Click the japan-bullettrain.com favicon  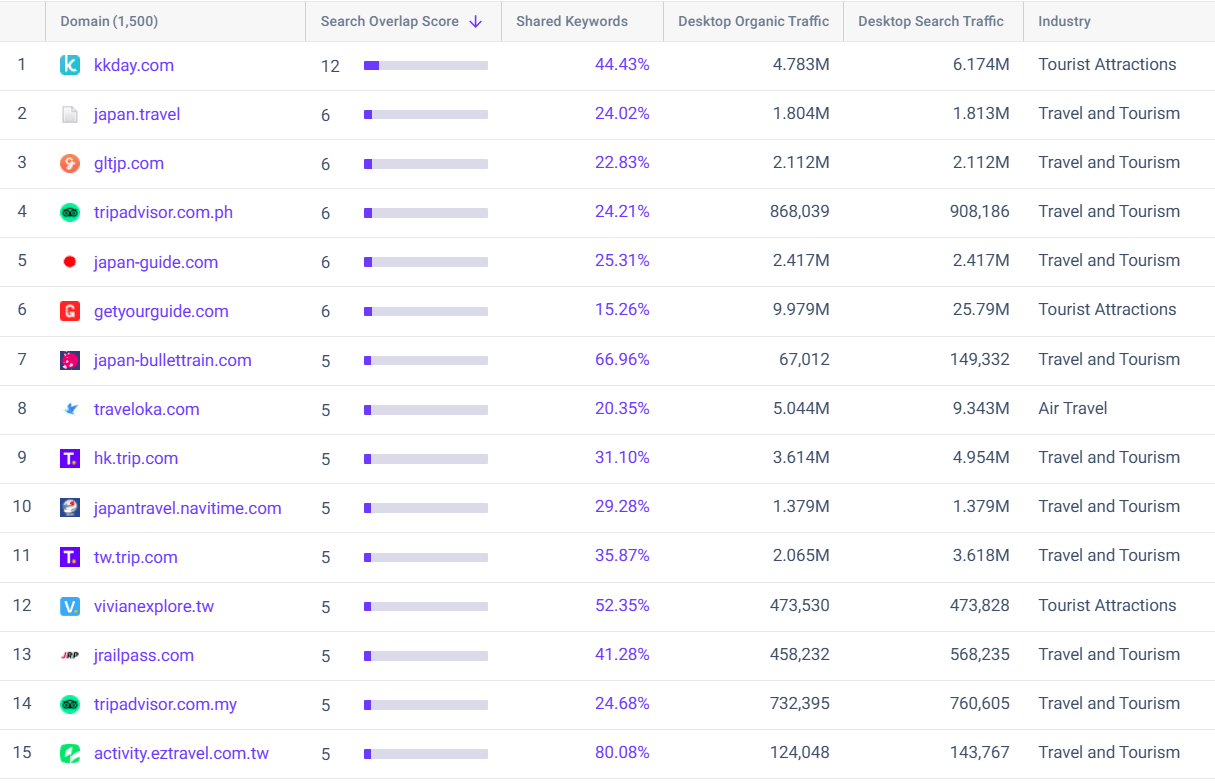pos(70,360)
